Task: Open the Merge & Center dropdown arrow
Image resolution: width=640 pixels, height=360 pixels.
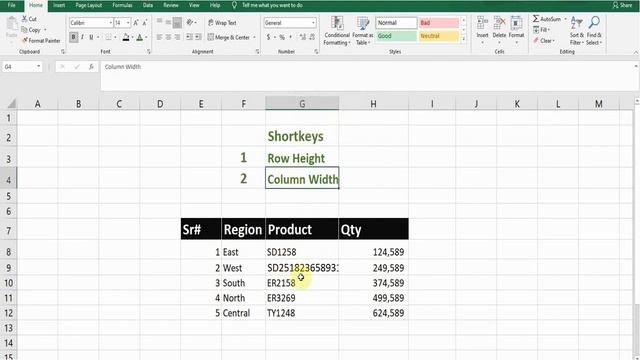Action: coord(254,37)
